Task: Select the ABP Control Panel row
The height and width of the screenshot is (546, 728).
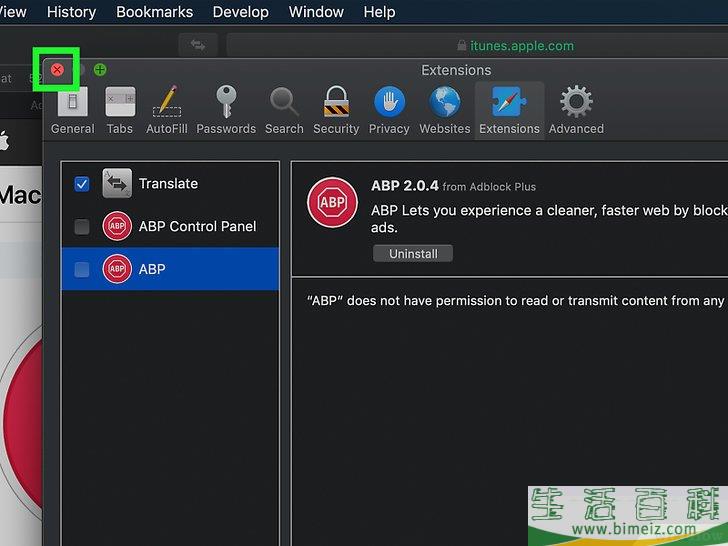Action: 170,226
